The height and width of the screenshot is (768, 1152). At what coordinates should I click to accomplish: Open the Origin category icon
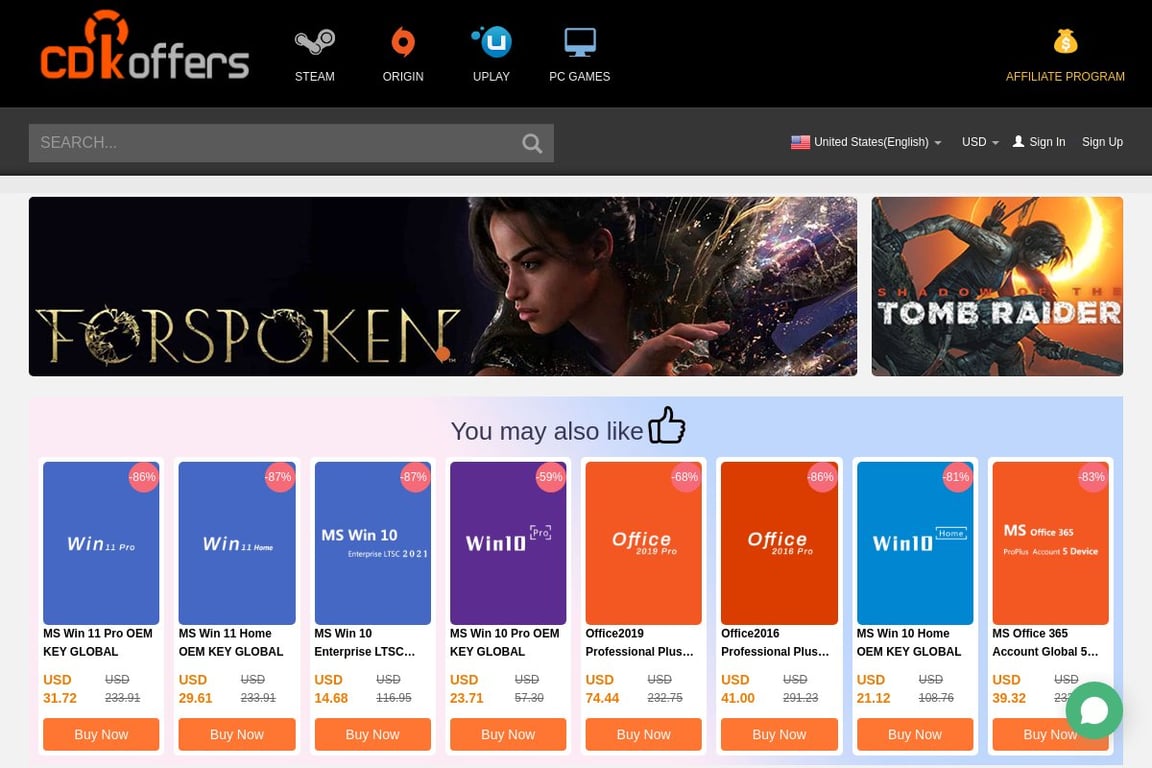coord(403,42)
